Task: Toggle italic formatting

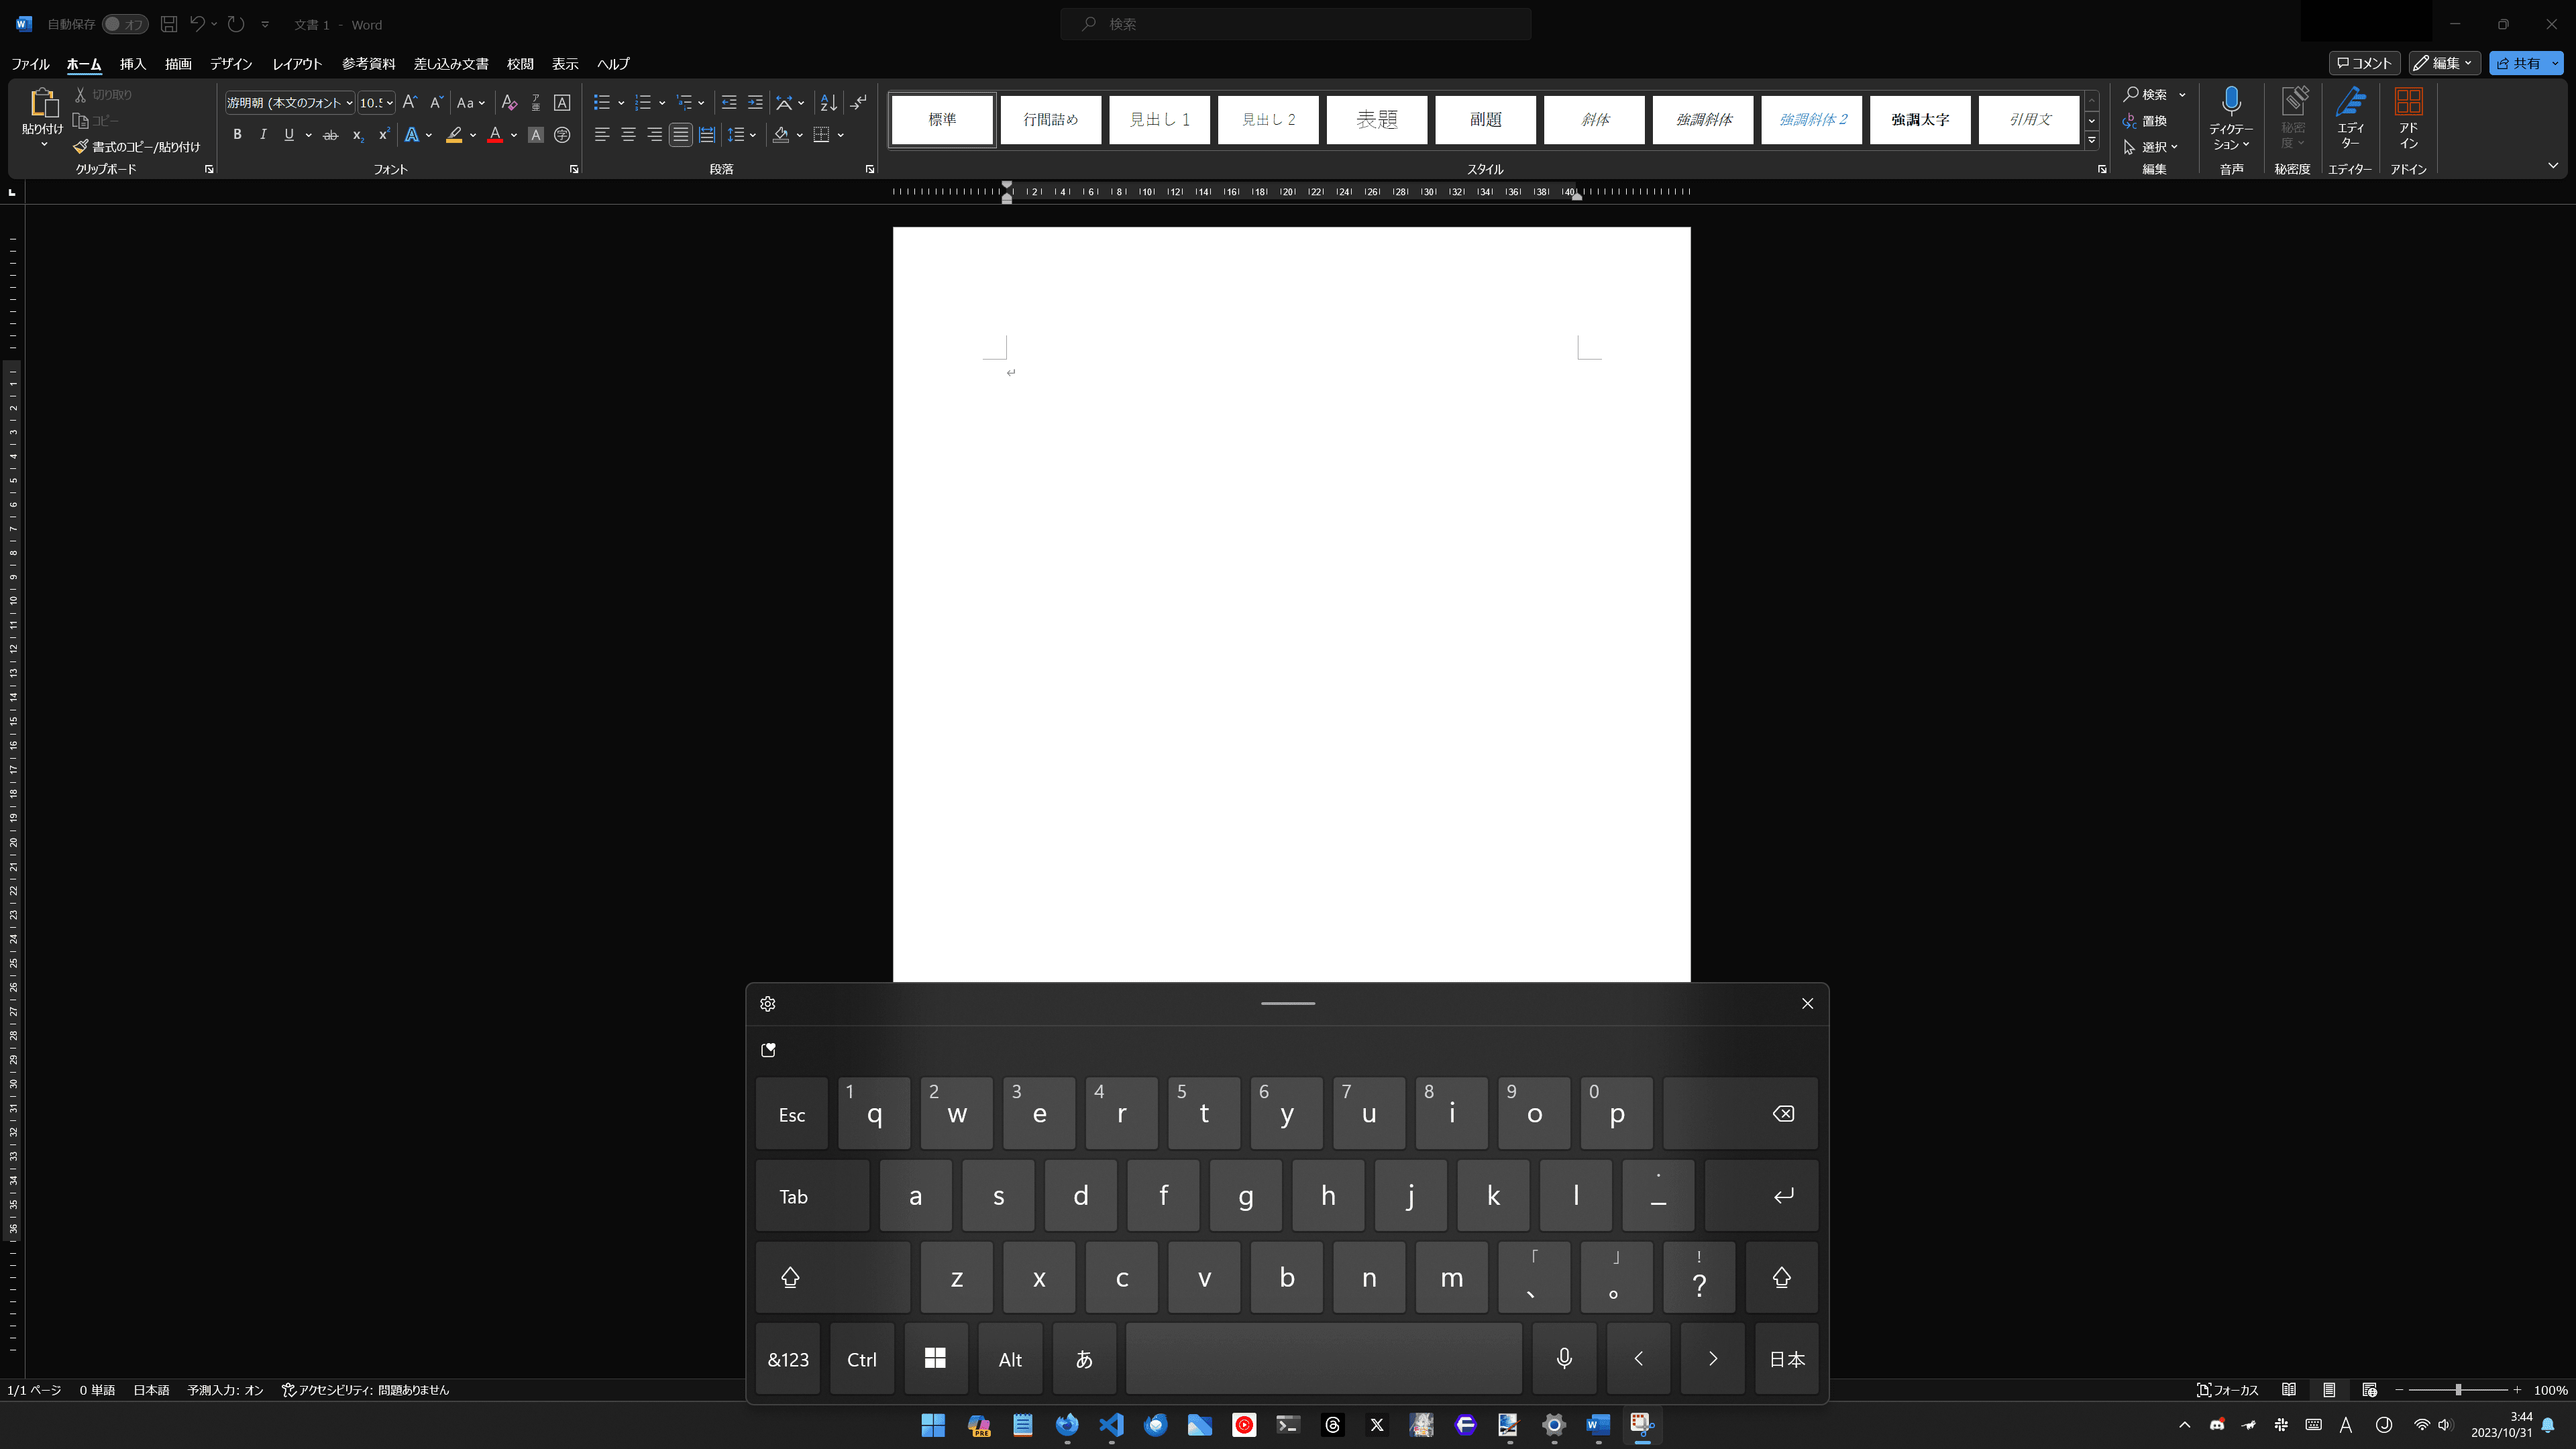Action: pyautogui.click(x=263, y=135)
